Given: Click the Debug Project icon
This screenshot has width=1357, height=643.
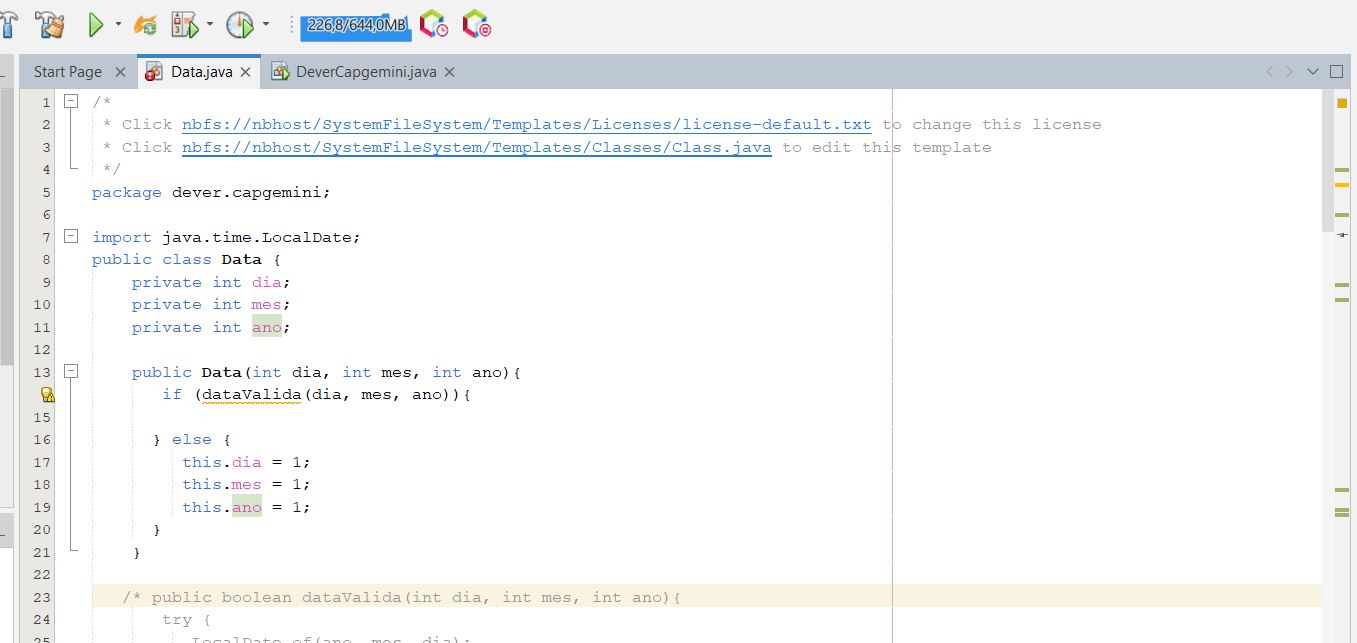Looking at the screenshot, I should click(185, 24).
